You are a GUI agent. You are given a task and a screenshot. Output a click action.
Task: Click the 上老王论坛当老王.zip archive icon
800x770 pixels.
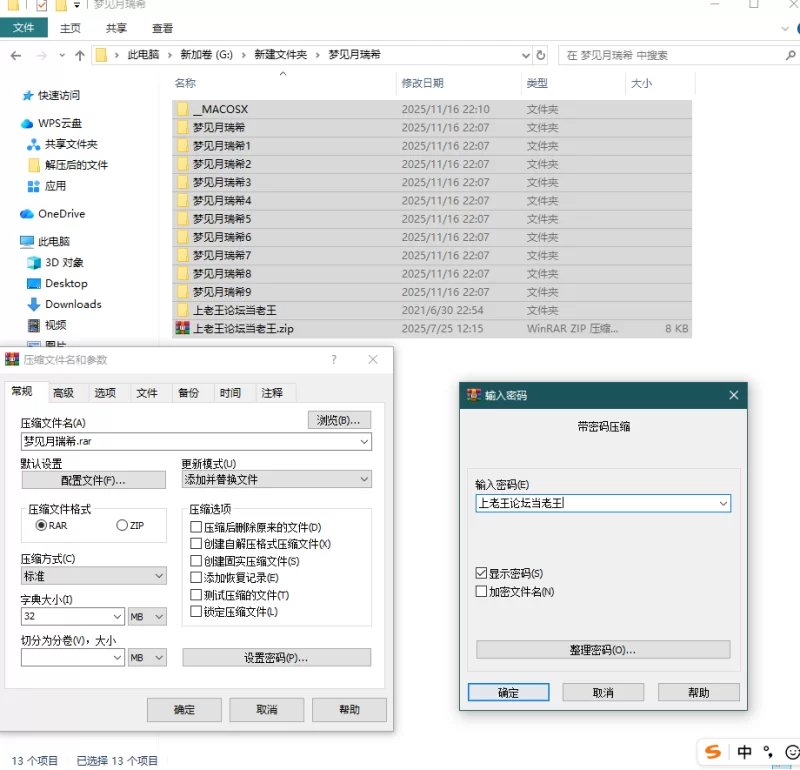[182, 328]
